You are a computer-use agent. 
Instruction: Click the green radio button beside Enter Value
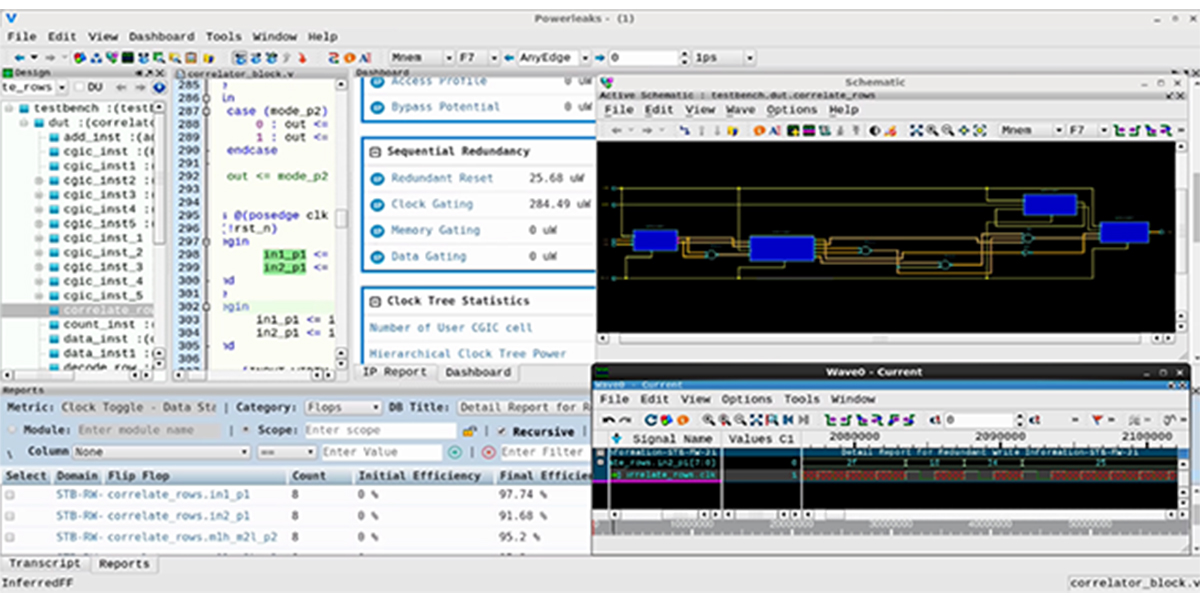[x=454, y=450]
